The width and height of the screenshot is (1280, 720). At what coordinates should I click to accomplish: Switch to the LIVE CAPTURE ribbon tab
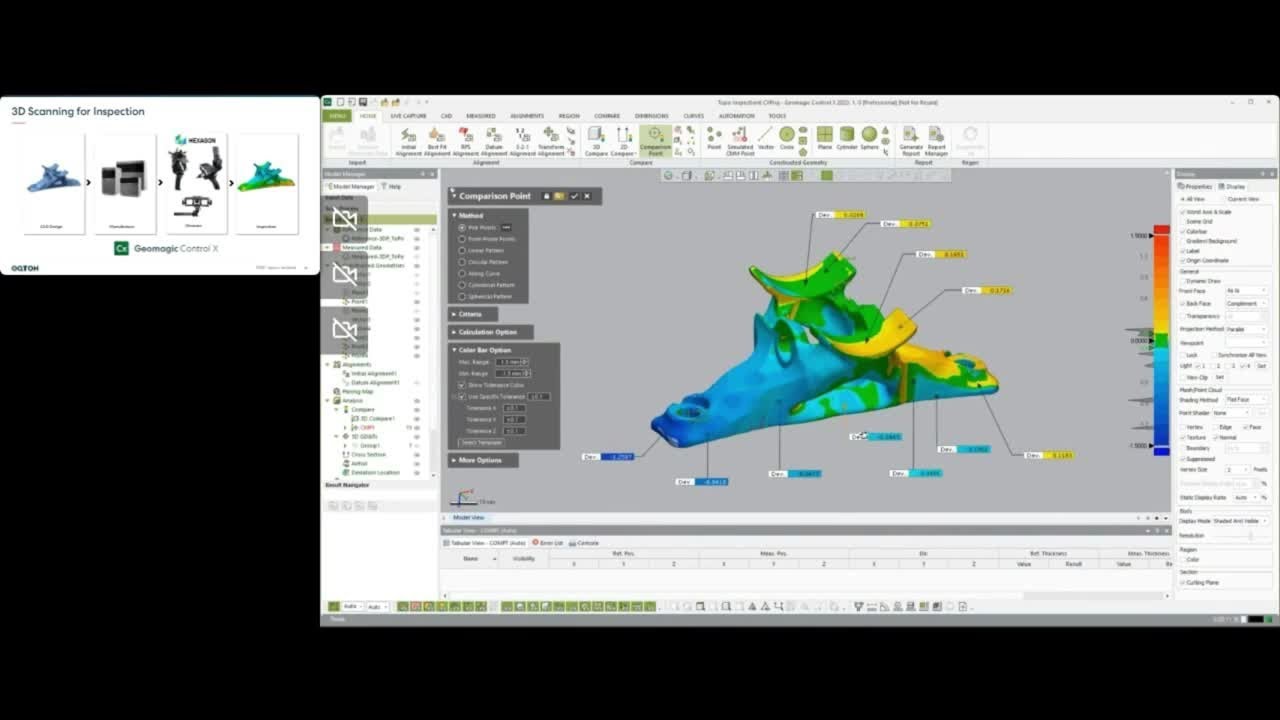[x=408, y=116]
